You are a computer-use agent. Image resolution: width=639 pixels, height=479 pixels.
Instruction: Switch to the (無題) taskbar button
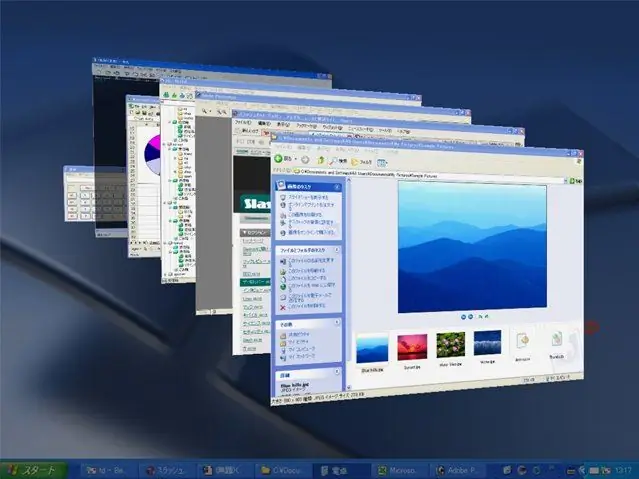(x=224, y=471)
